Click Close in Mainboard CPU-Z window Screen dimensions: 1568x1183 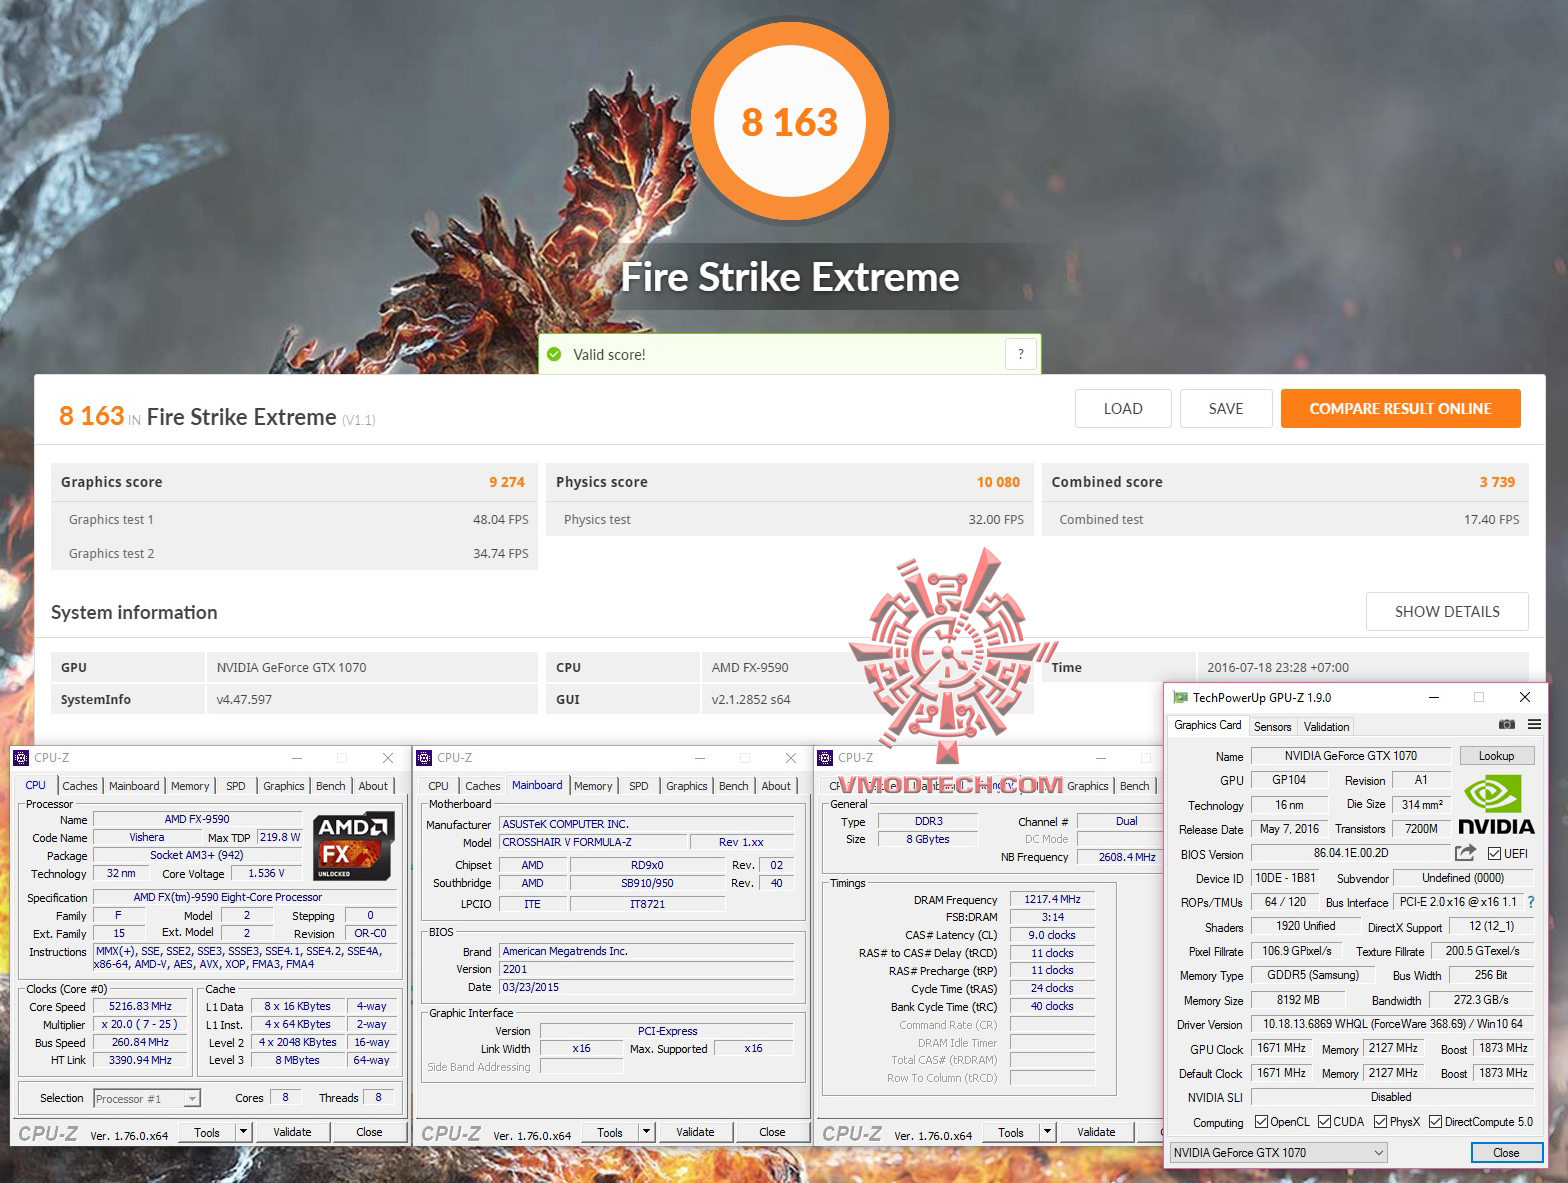(772, 1132)
